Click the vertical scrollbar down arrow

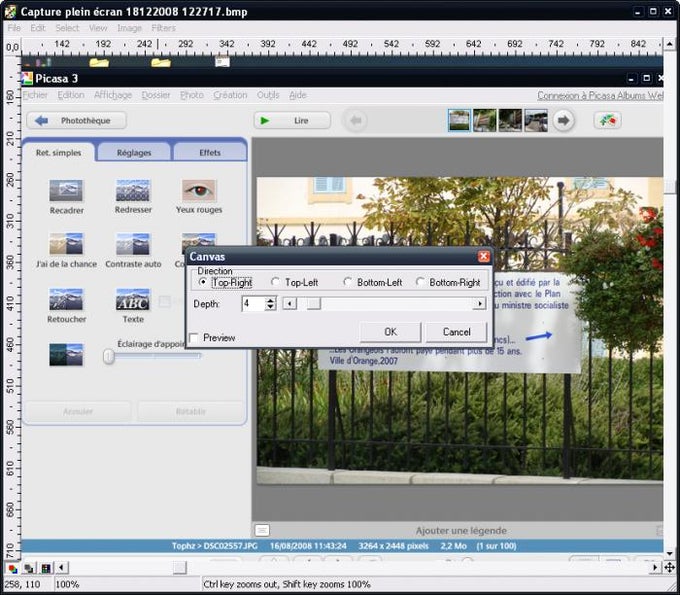669,554
